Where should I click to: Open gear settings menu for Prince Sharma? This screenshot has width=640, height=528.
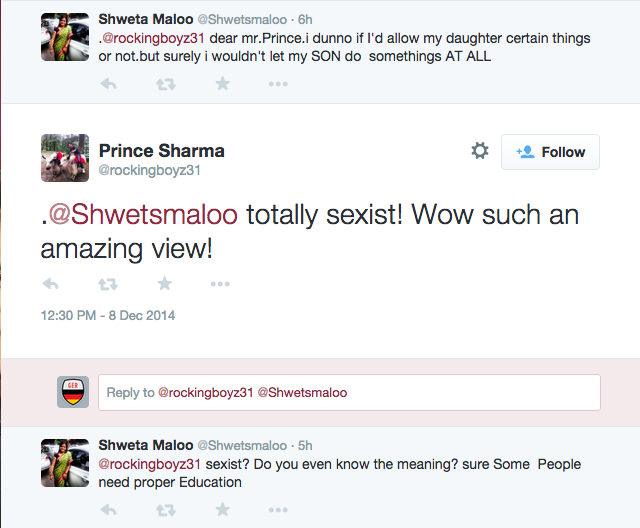480,151
